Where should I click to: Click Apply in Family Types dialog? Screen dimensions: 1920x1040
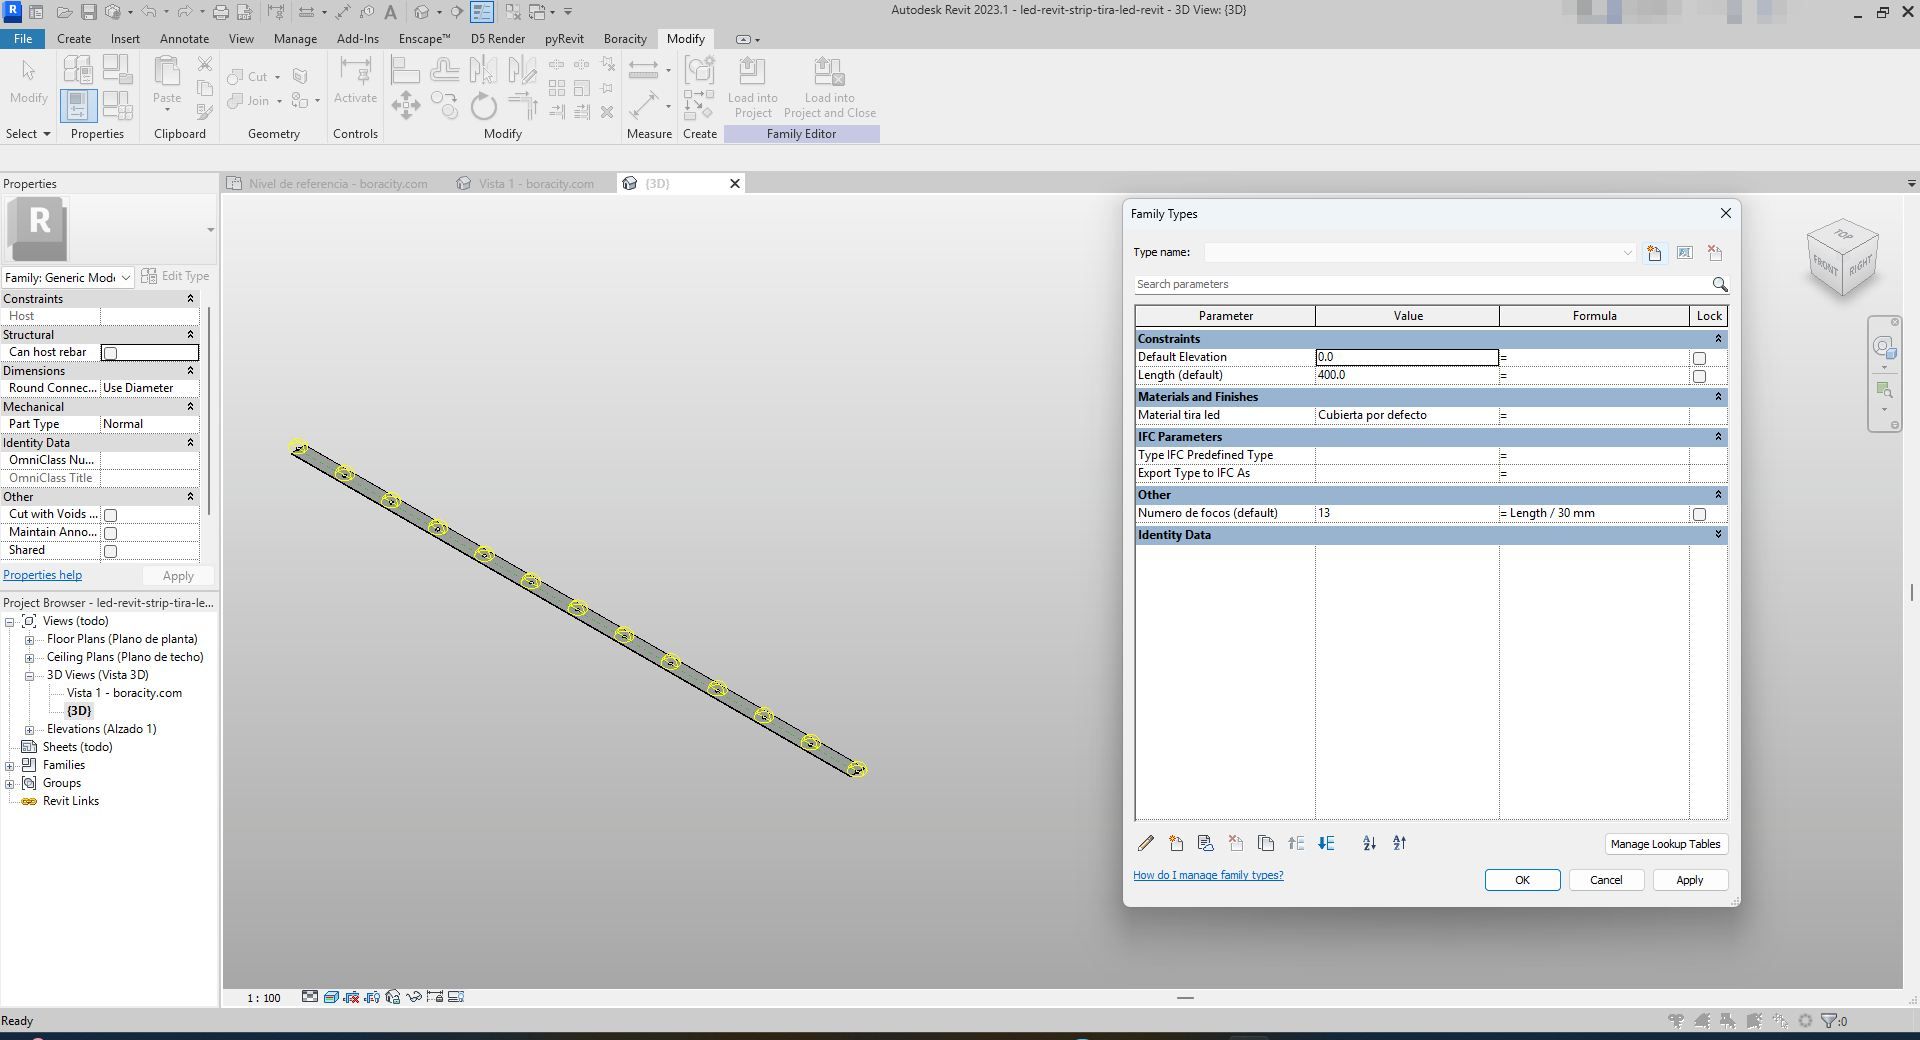(x=1689, y=880)
